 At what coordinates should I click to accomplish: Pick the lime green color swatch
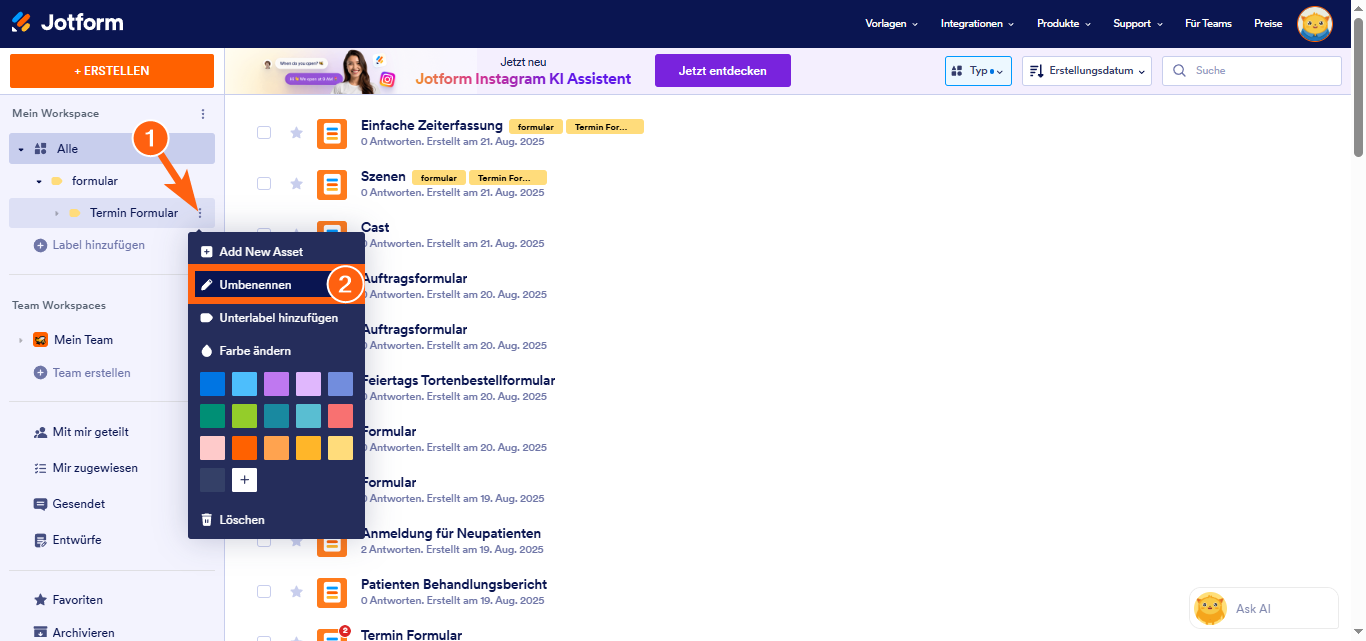click(x=245, y=416)
